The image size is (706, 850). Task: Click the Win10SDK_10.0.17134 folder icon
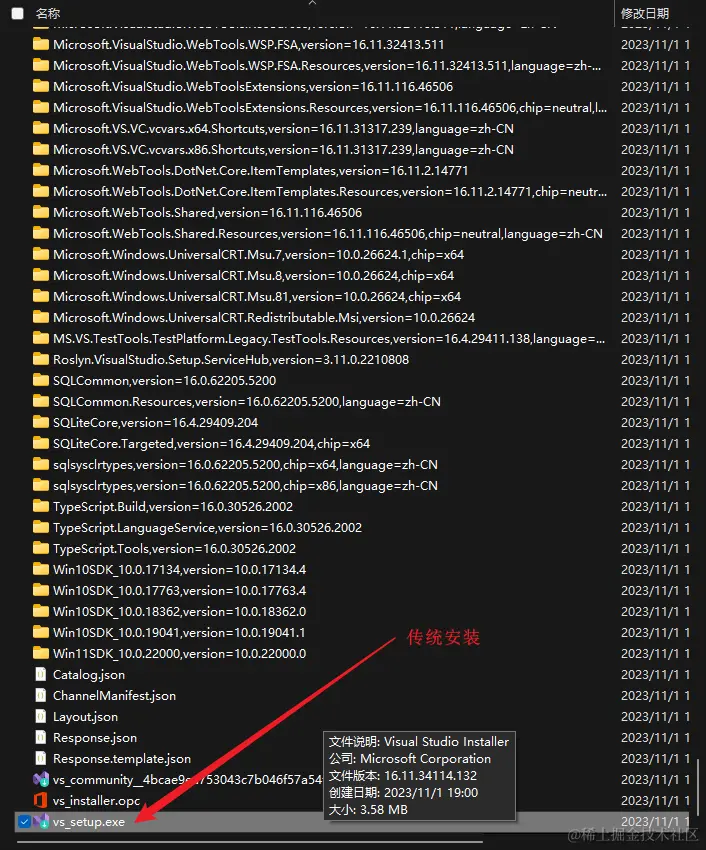41,569
